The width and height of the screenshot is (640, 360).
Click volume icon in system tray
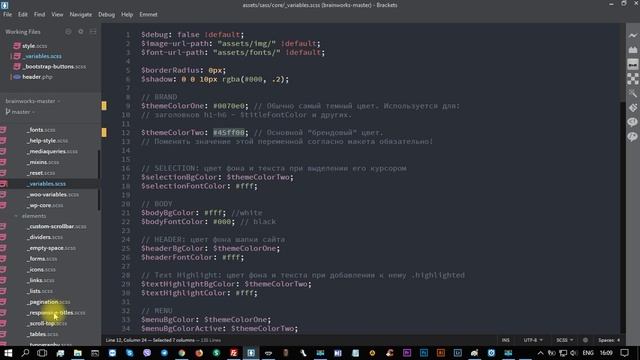pyautogui.click(x=574, y=353)
